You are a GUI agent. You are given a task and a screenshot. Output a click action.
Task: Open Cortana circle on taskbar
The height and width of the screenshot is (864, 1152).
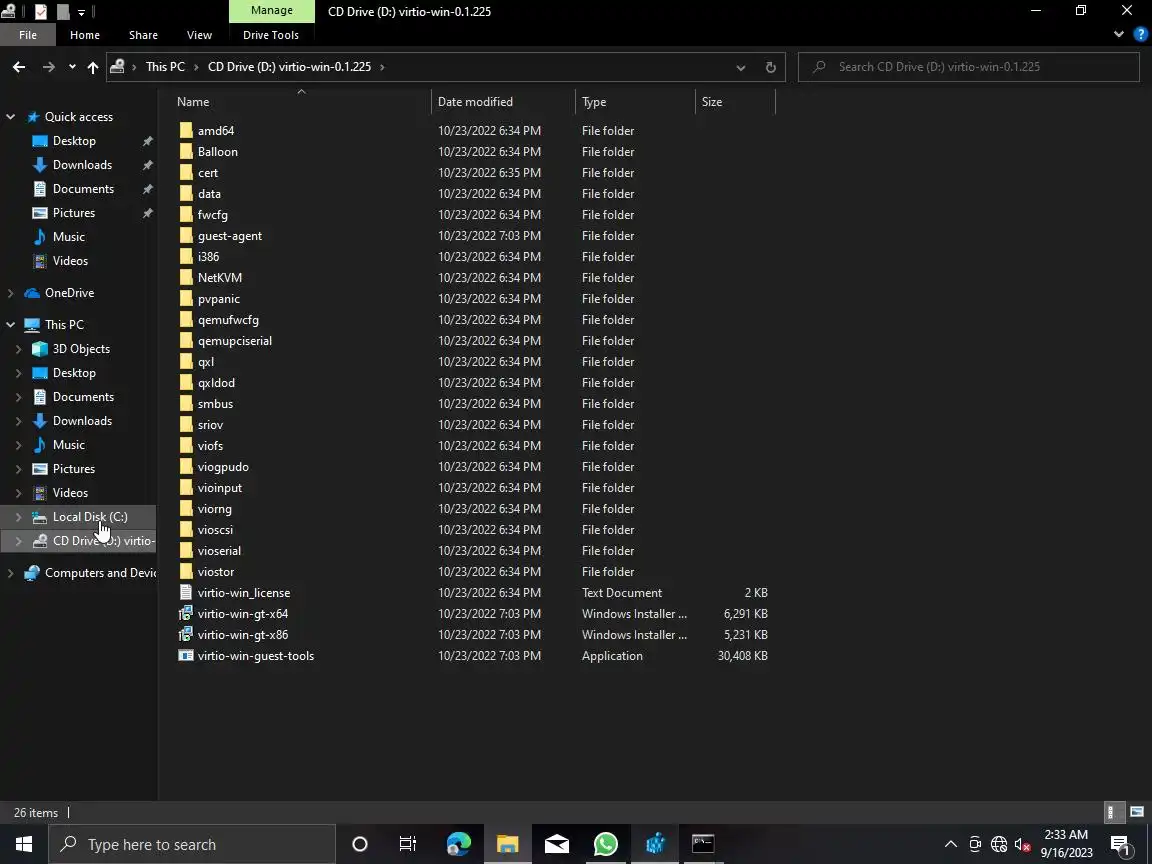[359, 844]
